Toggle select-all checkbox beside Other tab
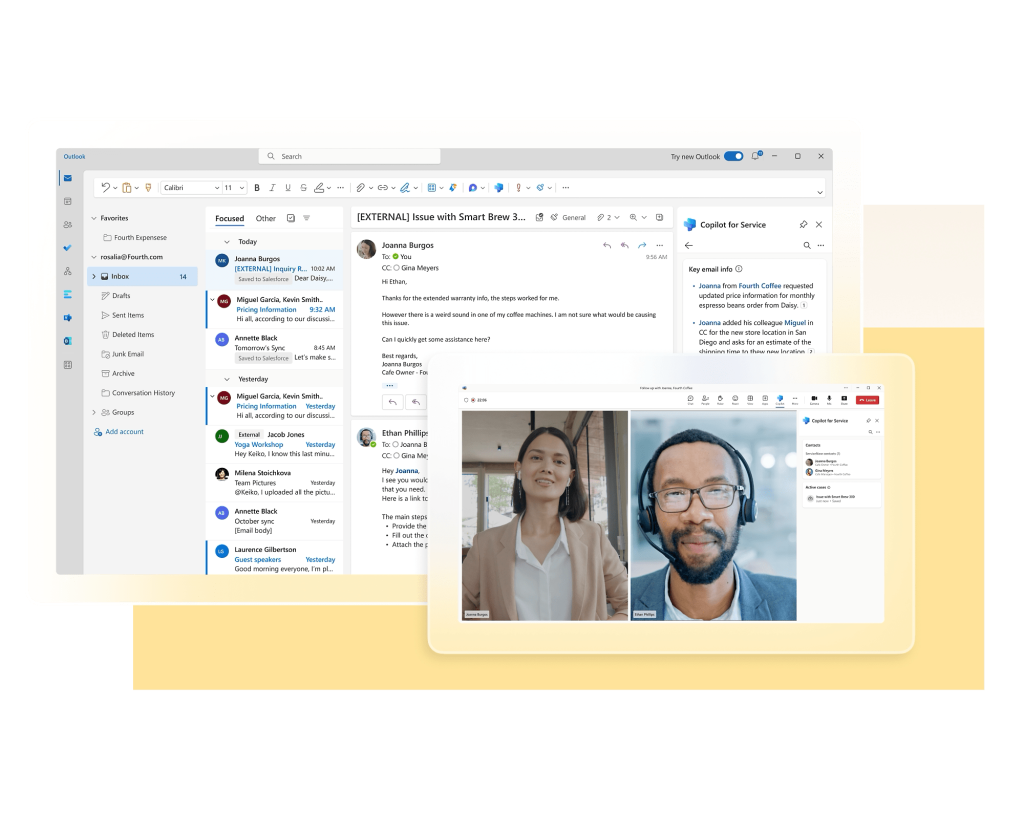1024x814 pixels. point(291,218)
